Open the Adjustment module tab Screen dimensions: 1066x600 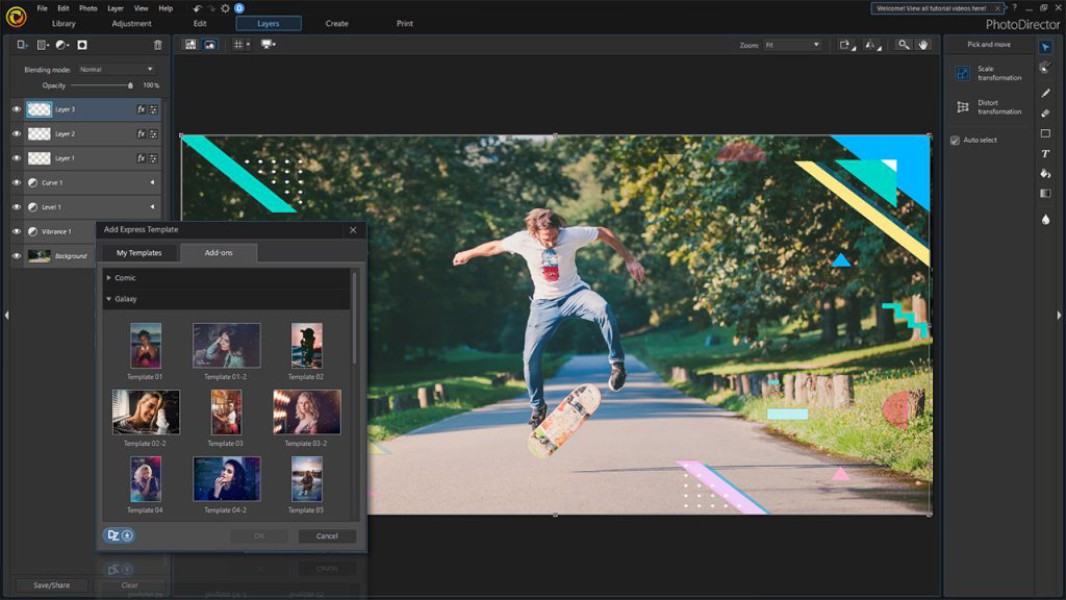click(x=132, y=23)
